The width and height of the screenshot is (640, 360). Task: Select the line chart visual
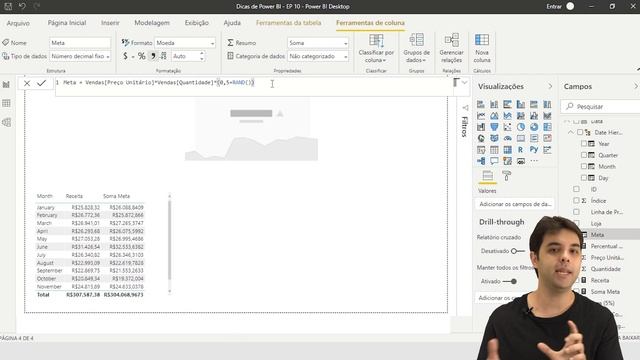coord(481,116)
